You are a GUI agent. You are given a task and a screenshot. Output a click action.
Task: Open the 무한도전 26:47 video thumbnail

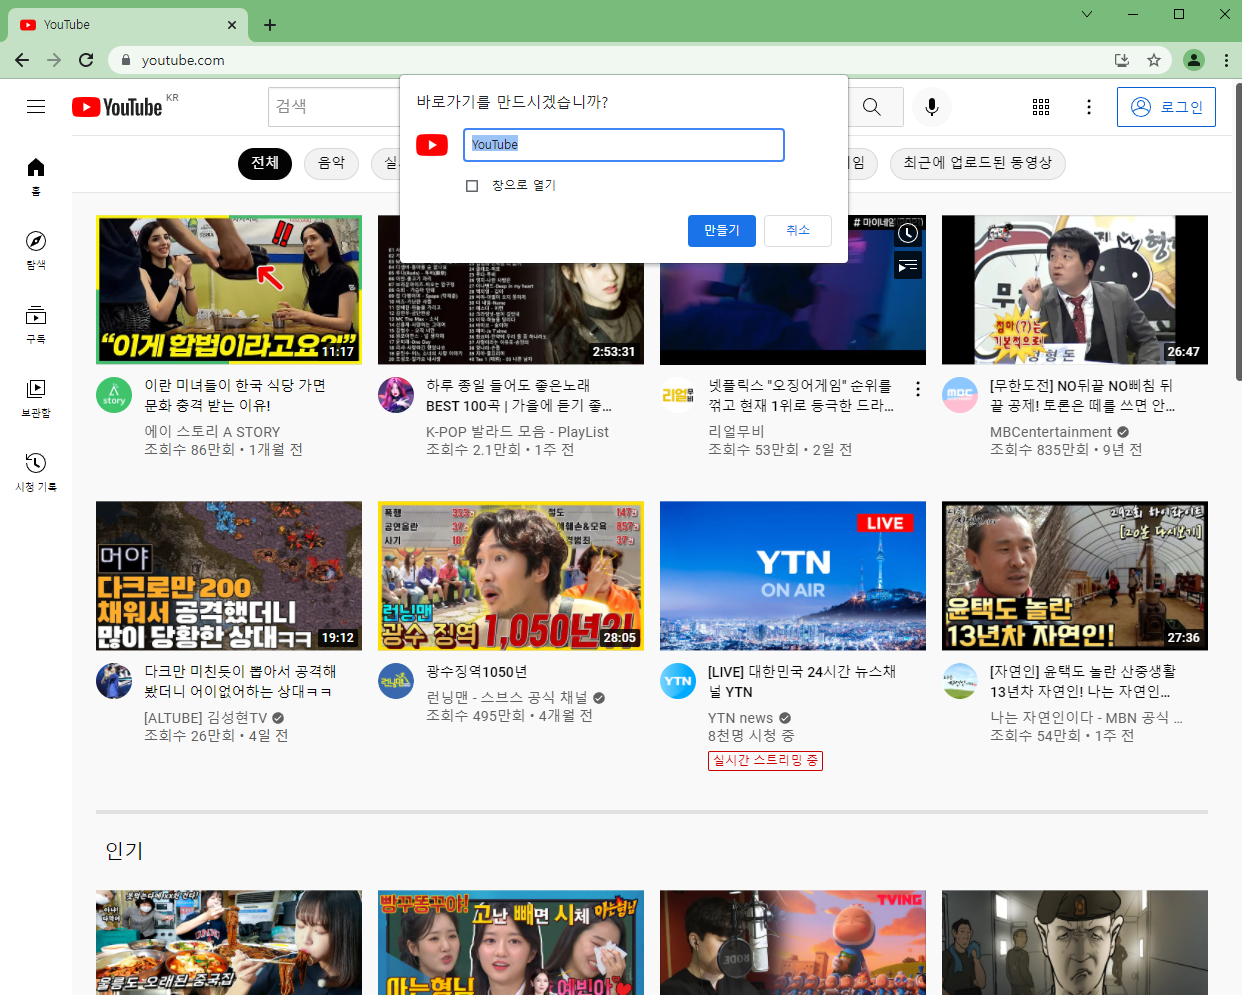[x=1075, y=290]
